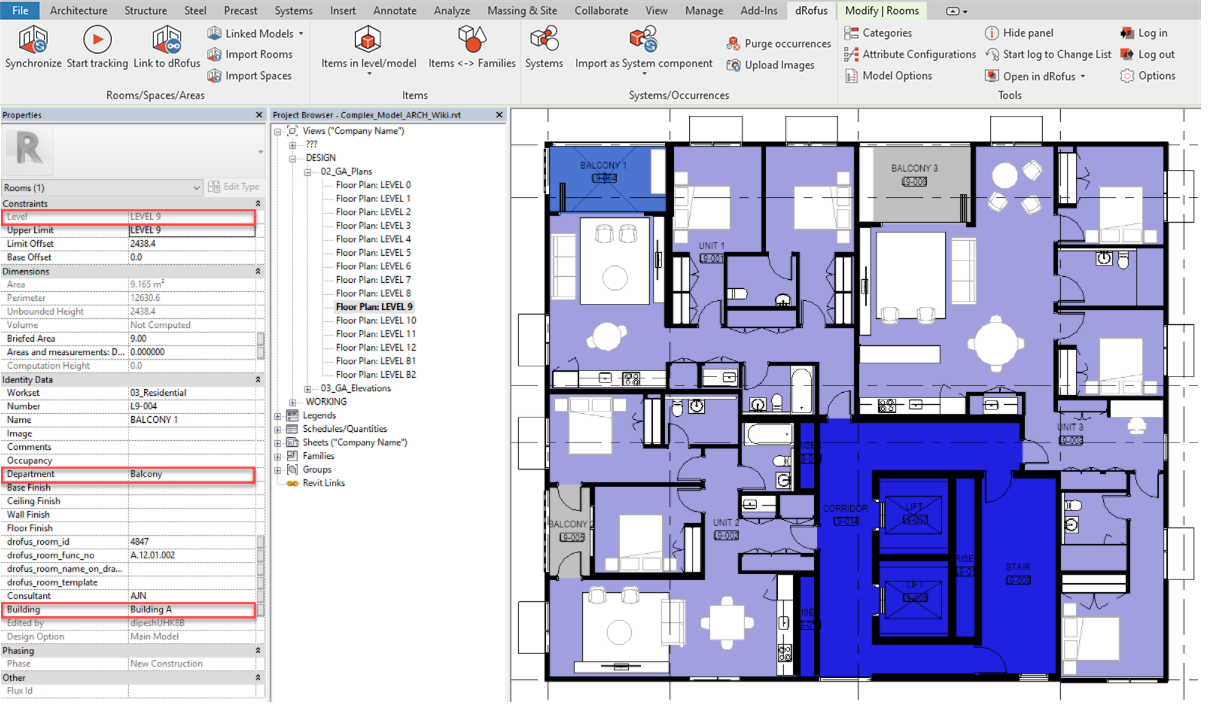
Task: Click the Items <-> Families icon
Action: pyautogui.click(x=471, y=41)
